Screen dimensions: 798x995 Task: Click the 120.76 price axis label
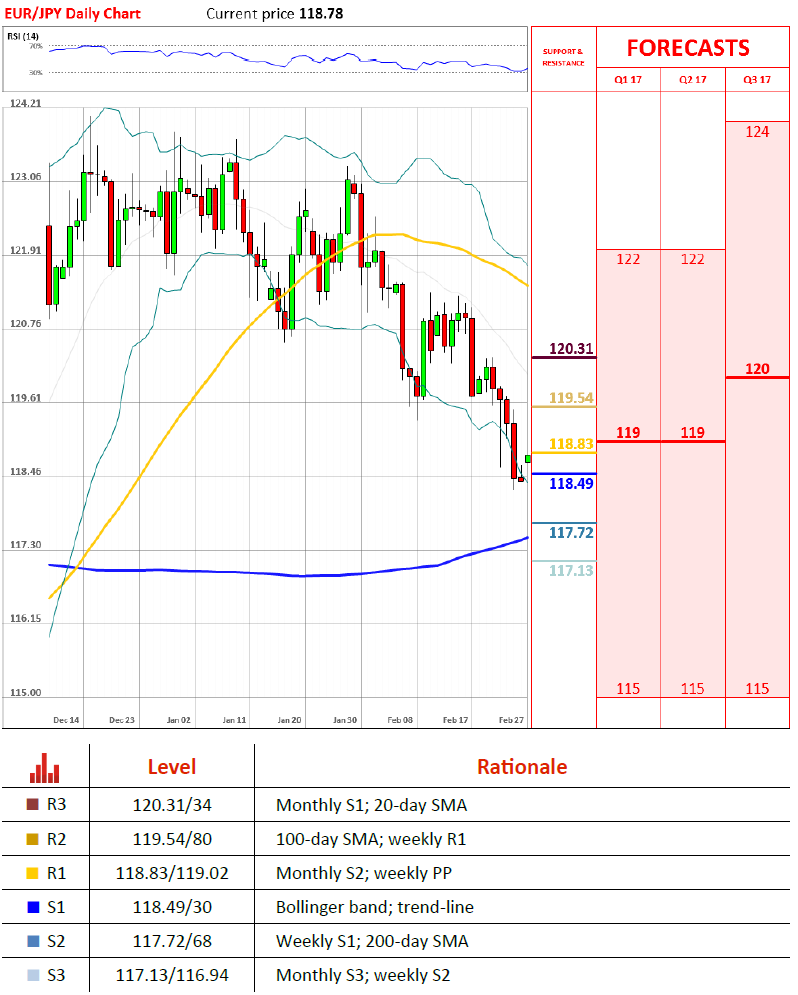25,324
